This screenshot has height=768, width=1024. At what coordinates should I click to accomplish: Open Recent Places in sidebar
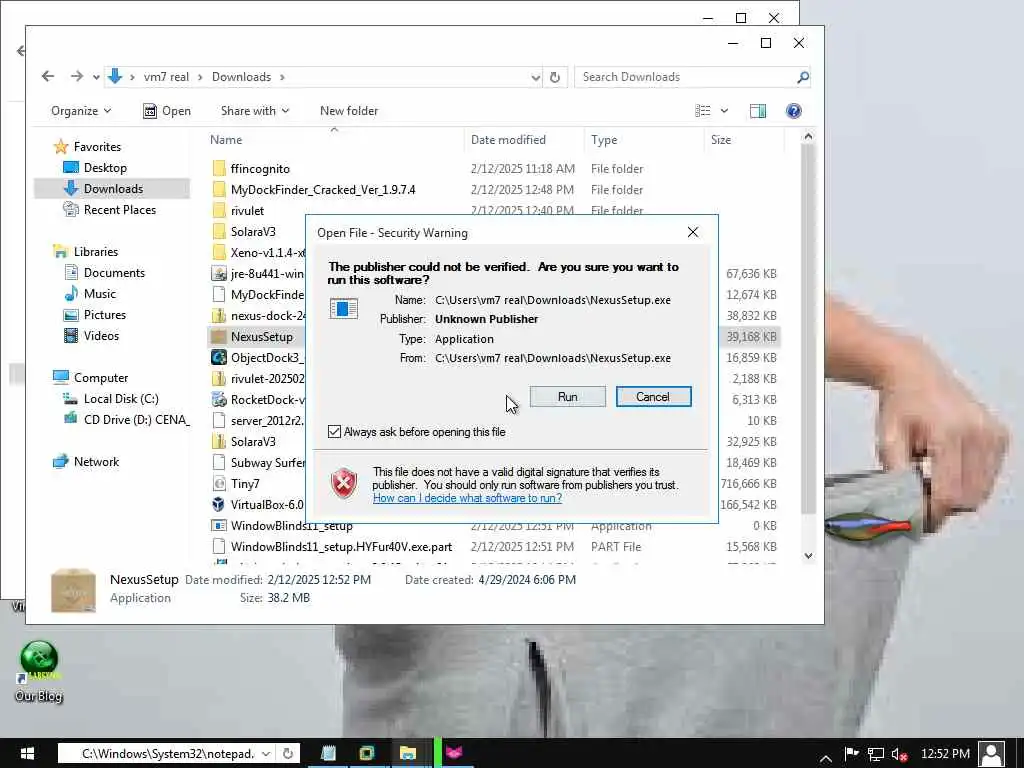(x=119, y=210)
